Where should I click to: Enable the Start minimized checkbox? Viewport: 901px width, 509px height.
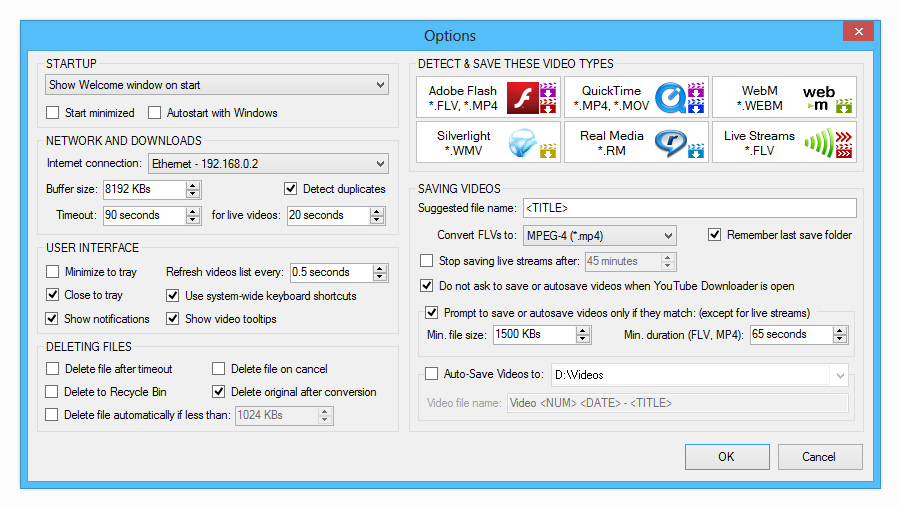(x=53, y=113)
